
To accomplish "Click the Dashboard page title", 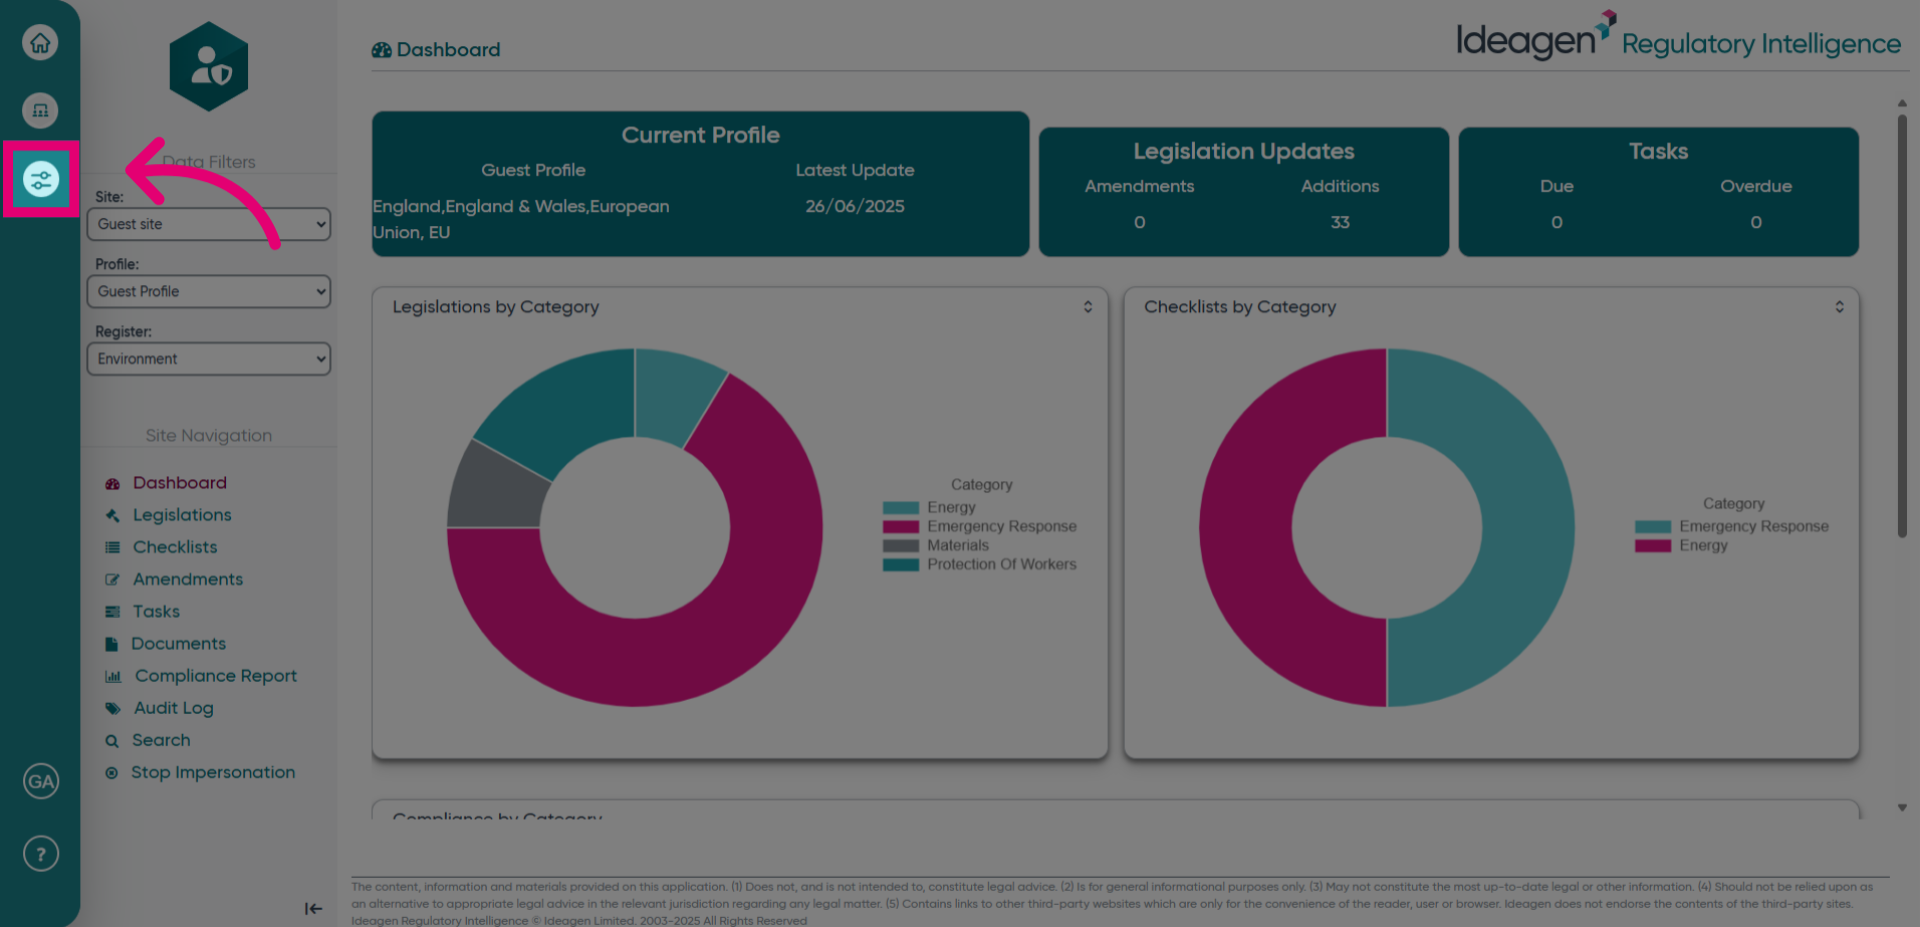I will pyautogui.click(x=448, y=50).
